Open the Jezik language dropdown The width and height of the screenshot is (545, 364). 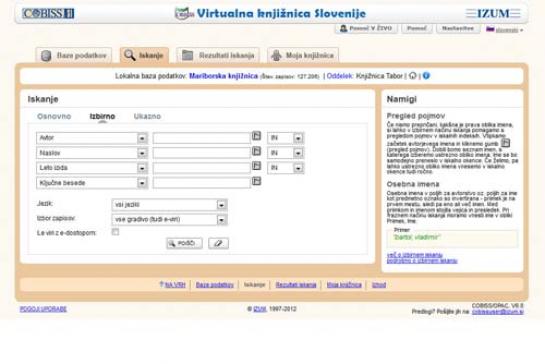221,205
